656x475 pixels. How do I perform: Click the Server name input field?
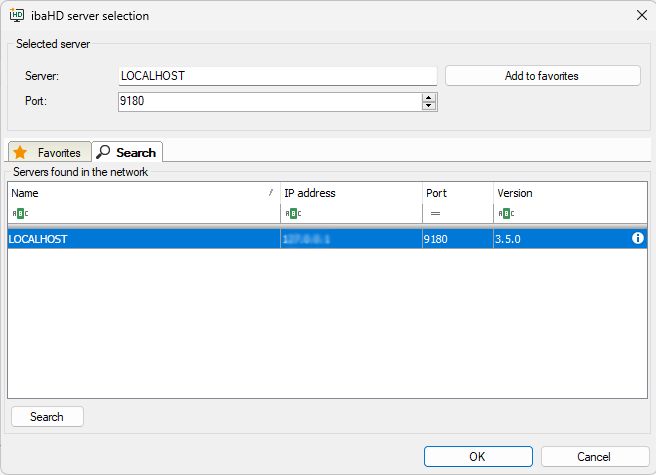tap(277, 76)
